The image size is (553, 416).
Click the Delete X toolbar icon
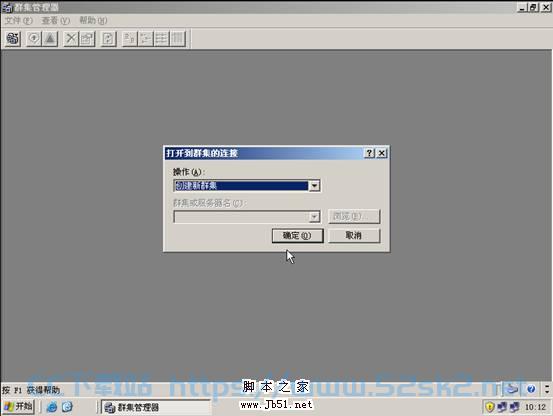pos(71,38)
